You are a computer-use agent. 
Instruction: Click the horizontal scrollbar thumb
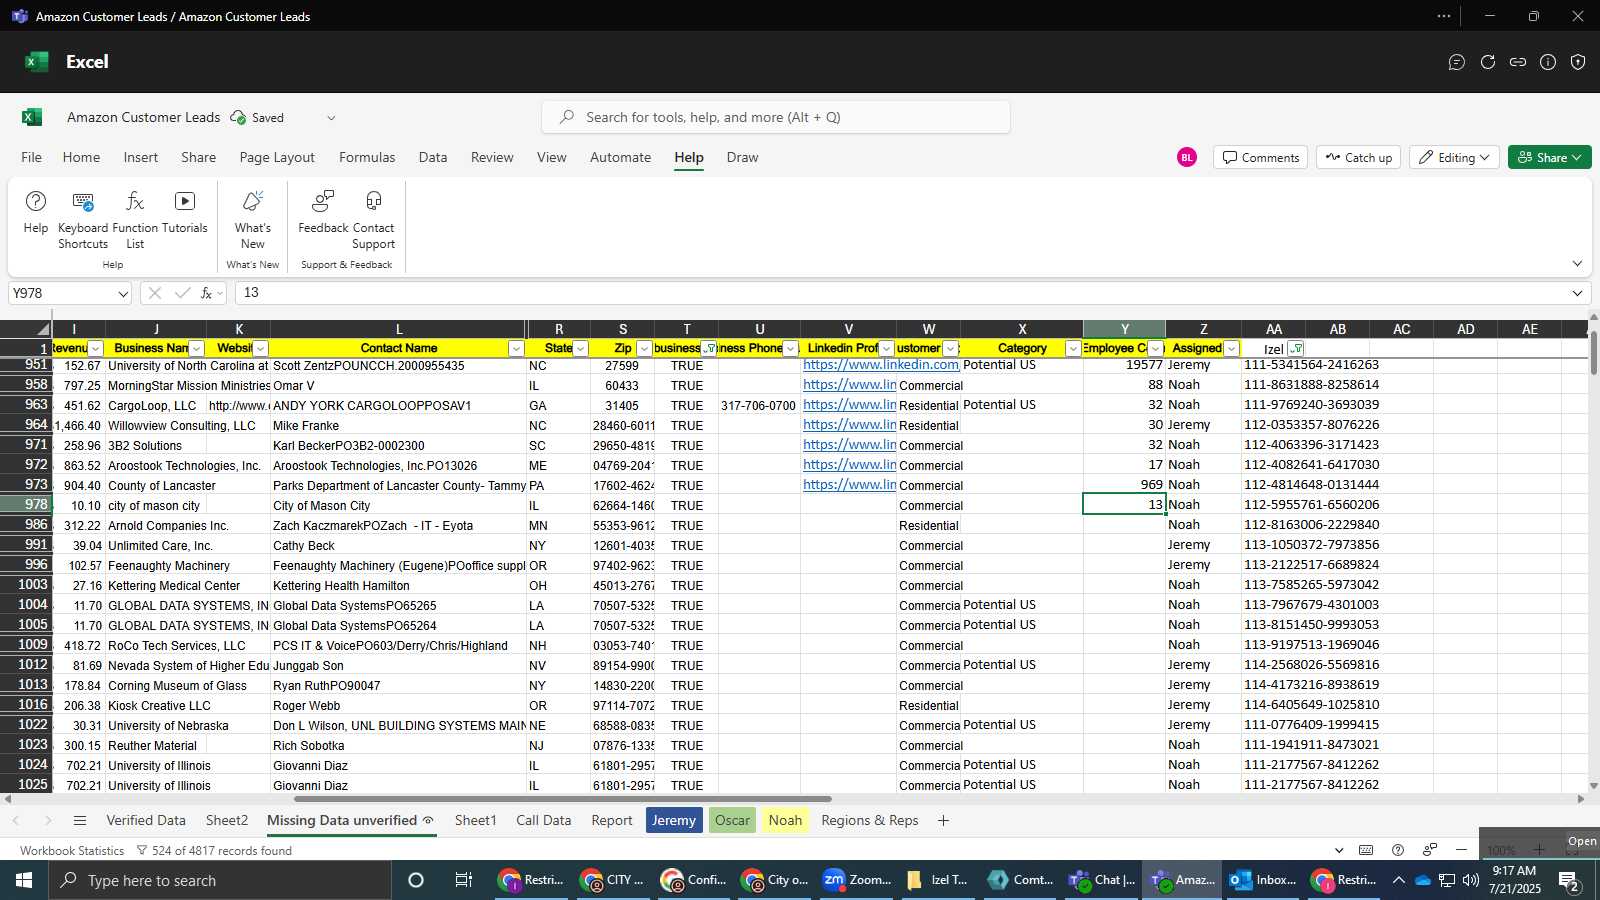562,799
